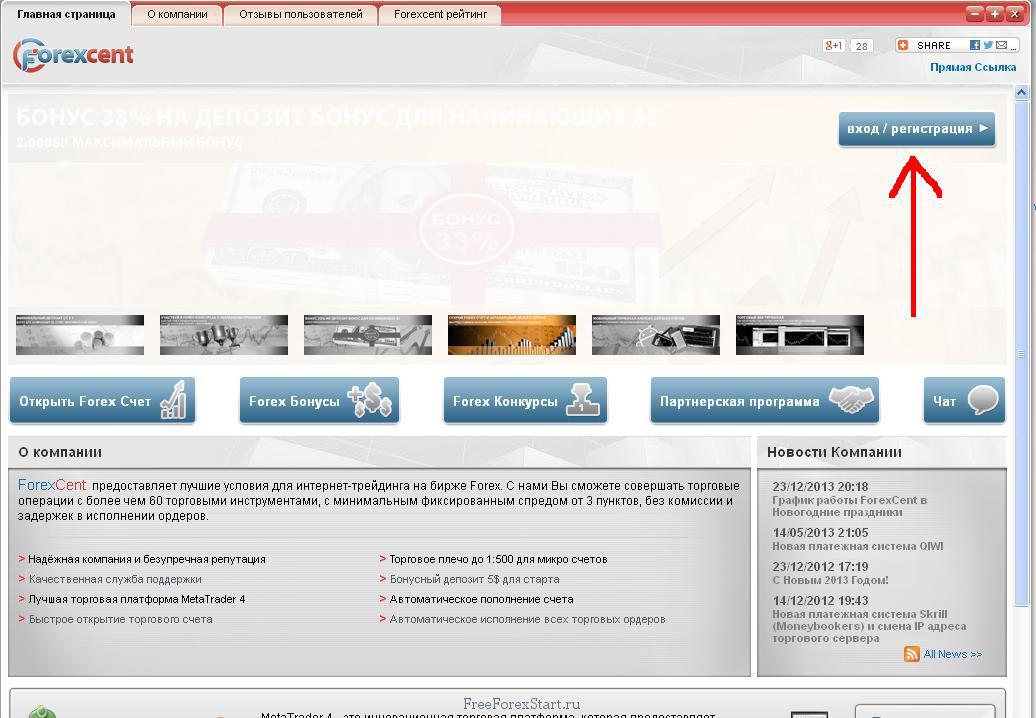Click the Открыть Forex Счет button

pyautogui.click(x=102, y=401)
